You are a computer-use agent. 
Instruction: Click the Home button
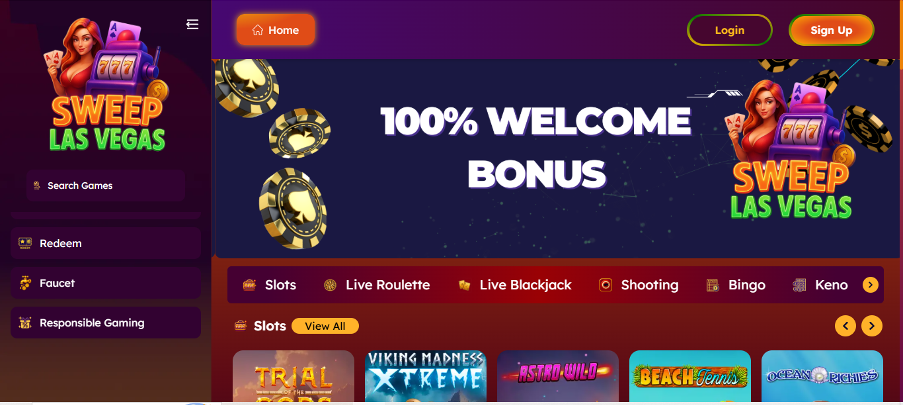click(x=276, y=30)
